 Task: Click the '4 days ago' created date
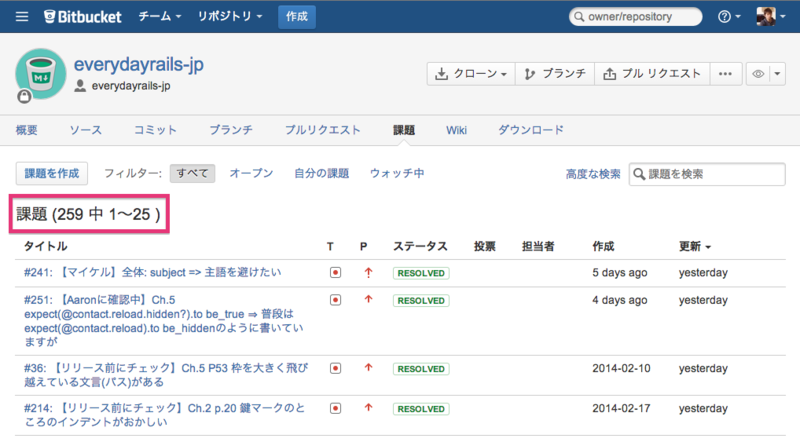point(619,300)
